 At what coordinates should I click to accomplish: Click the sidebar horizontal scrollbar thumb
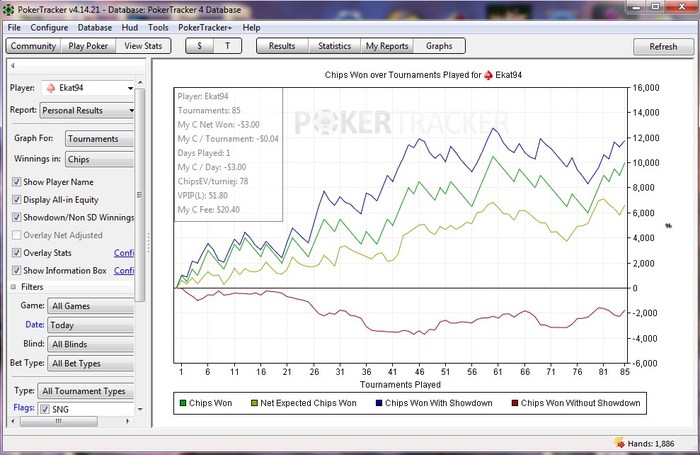click(58, 421)
